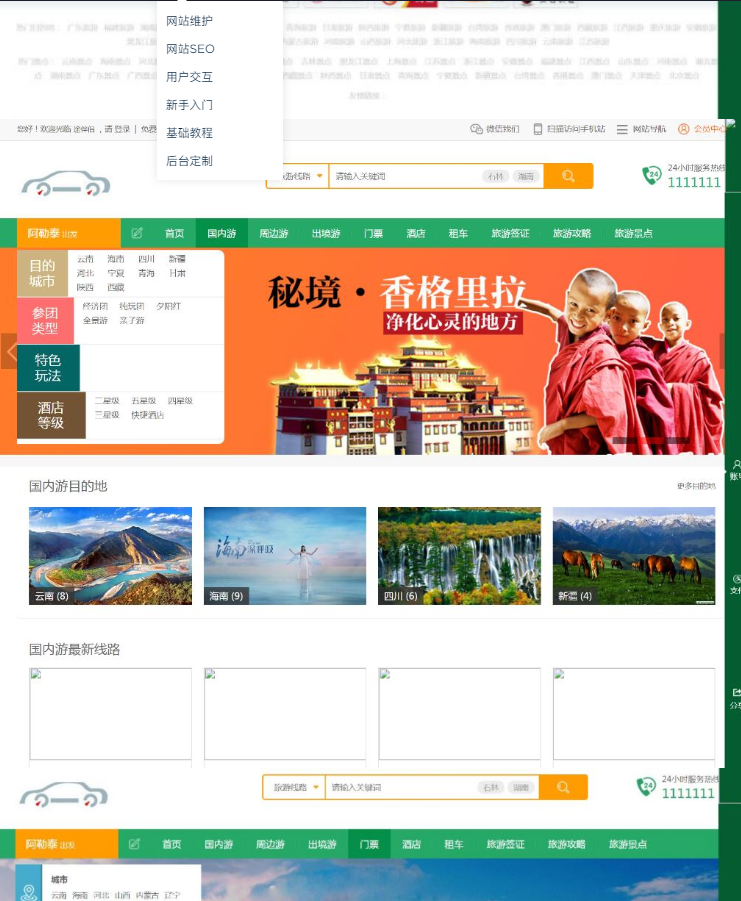Open 新手入门 from the dropdown menu
This screenshot has height=901, width=741.
[x=189, y=105]
